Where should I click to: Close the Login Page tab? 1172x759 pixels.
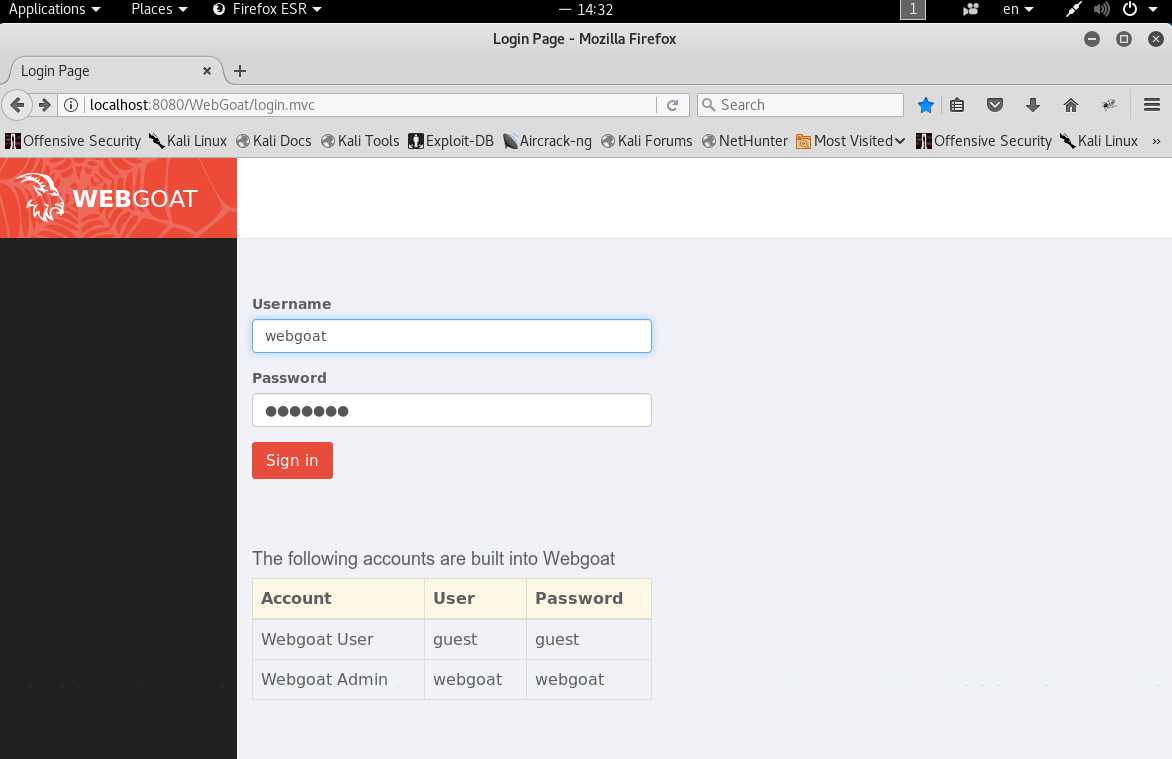[206, 71]
